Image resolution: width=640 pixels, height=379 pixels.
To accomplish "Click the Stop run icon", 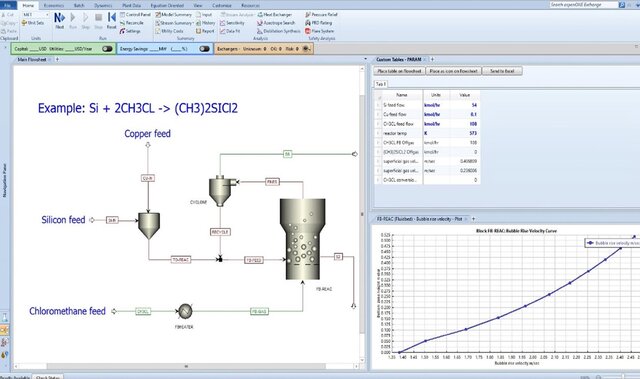I will tap(98, 20).
